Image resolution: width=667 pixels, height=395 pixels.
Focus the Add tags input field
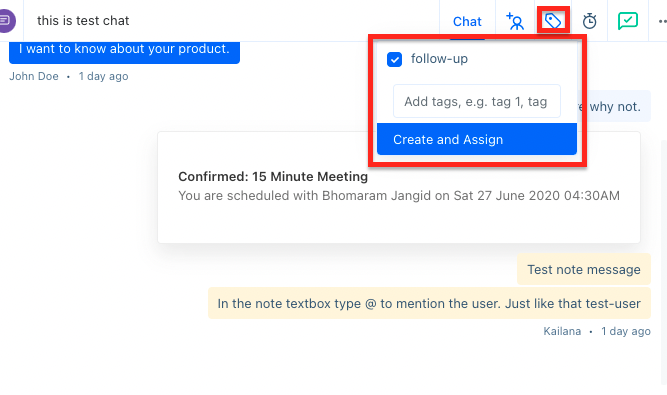pos(476,101)
